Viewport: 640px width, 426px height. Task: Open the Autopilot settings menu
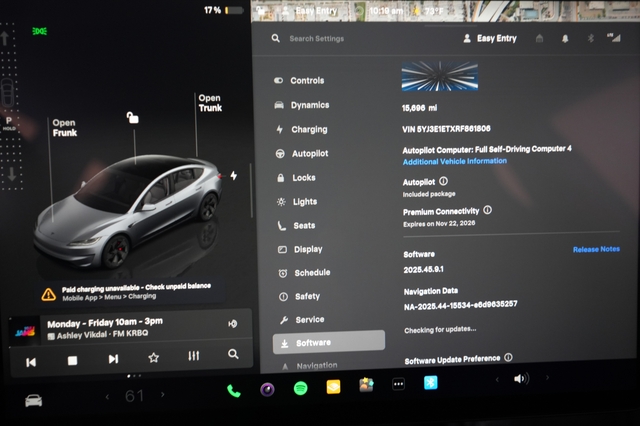302,153
